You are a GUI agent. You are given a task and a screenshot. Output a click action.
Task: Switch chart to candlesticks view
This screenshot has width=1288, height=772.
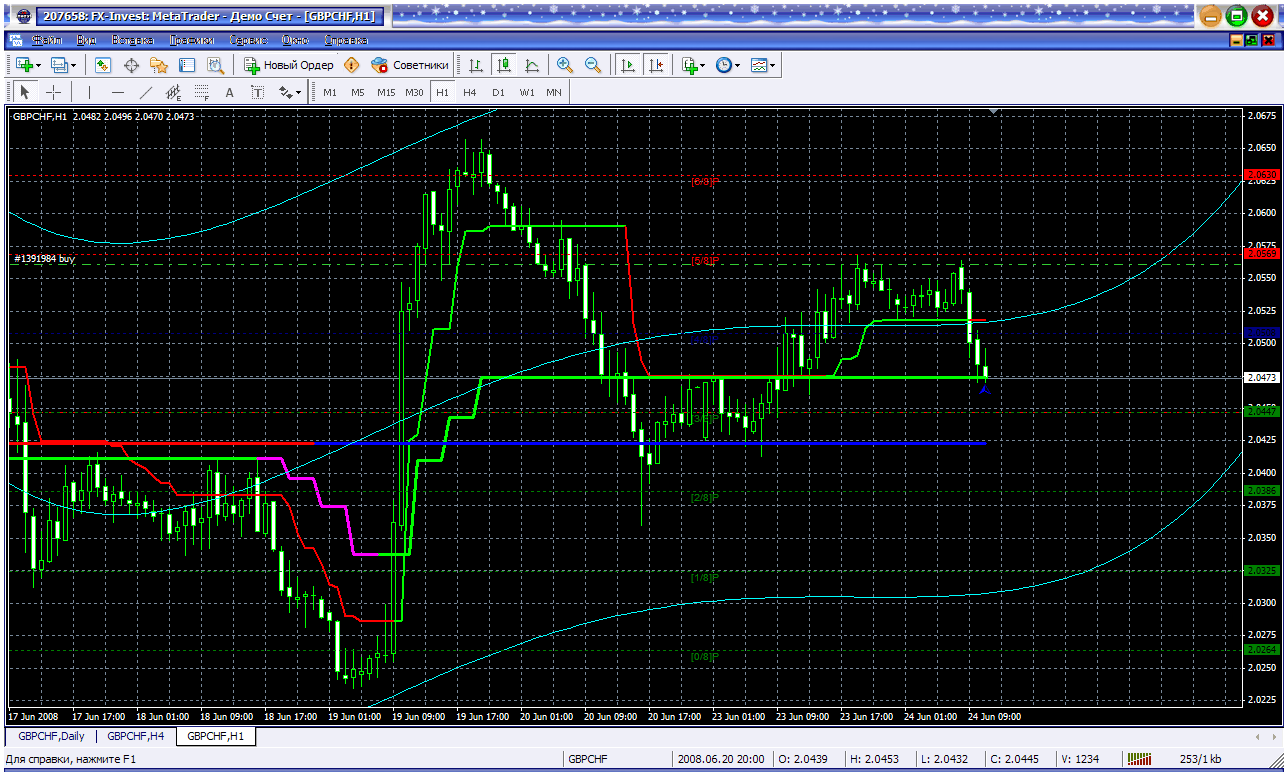click(x=504, y=65)
